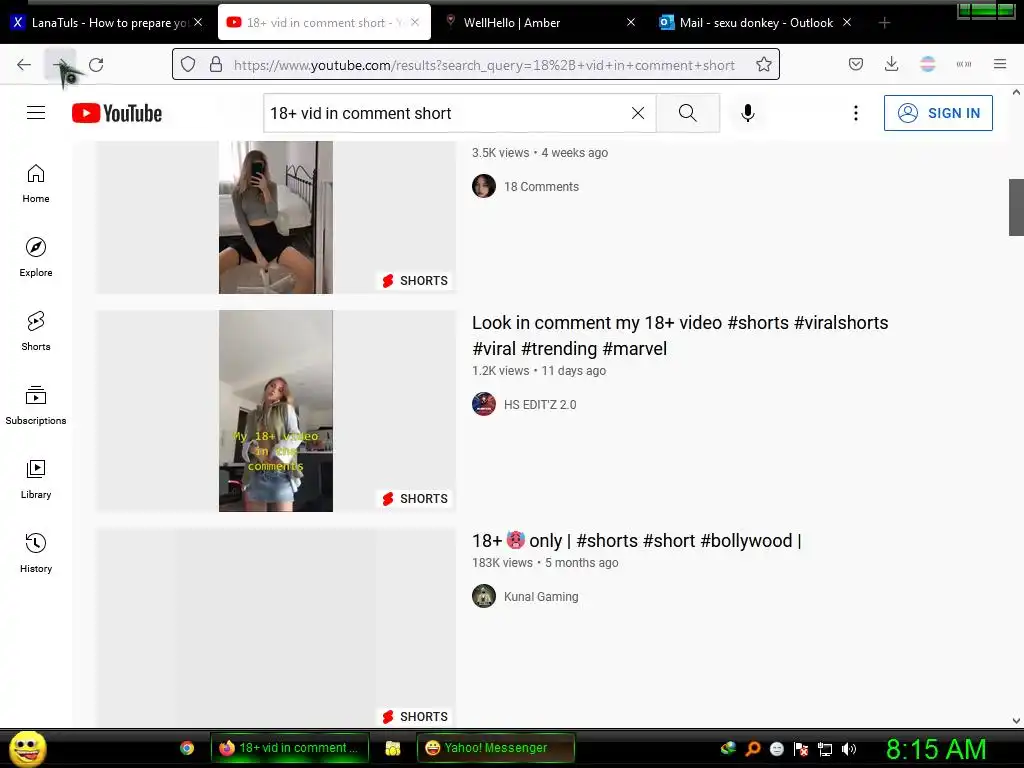The image size is (1024, 768).
Task: Open the YouTube guide hamburger menu
Action: tap(36, 113)
